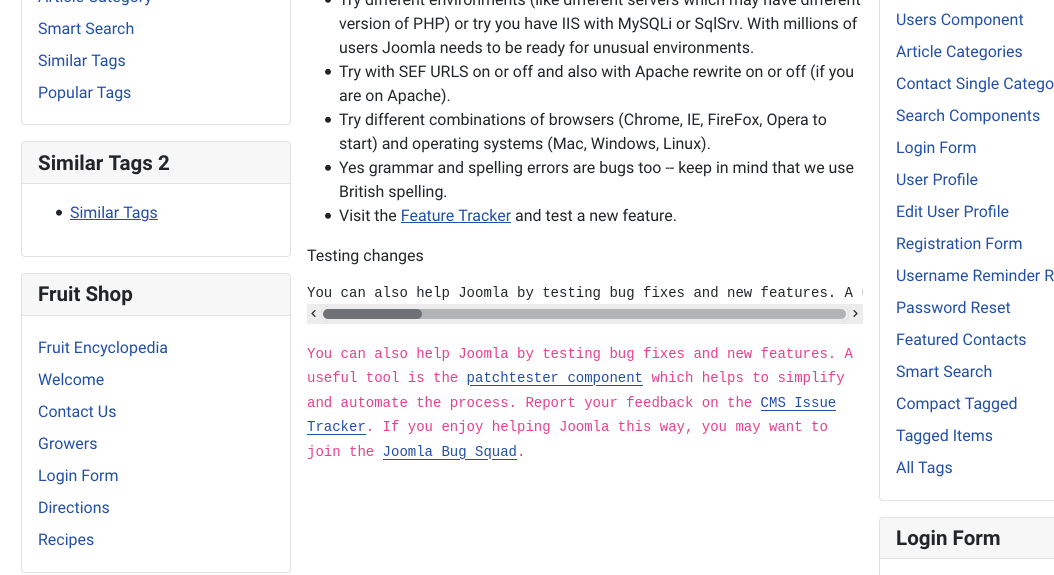1054x575 pixels.
Task: Click the horizontal scrollbar thumb in code block
Action: coord(372,314)
